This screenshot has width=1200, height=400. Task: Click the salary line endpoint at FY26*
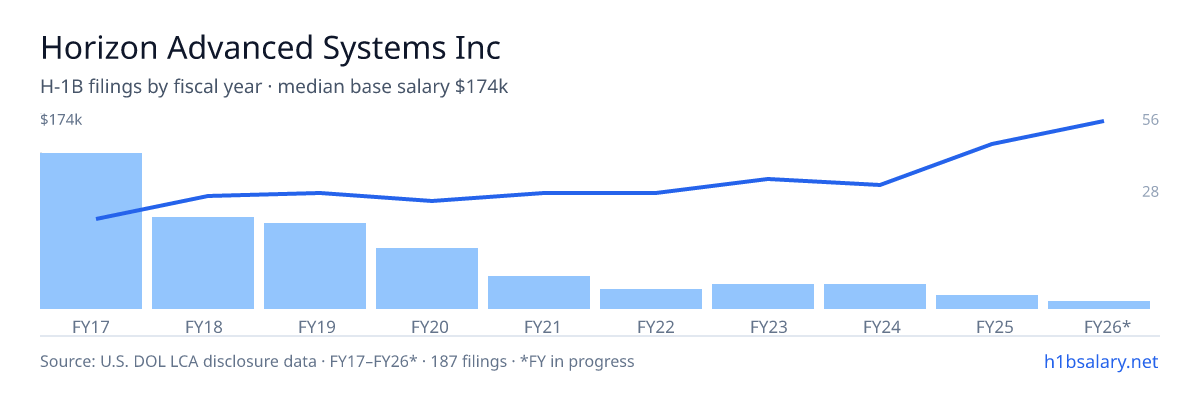(1103, 121)
